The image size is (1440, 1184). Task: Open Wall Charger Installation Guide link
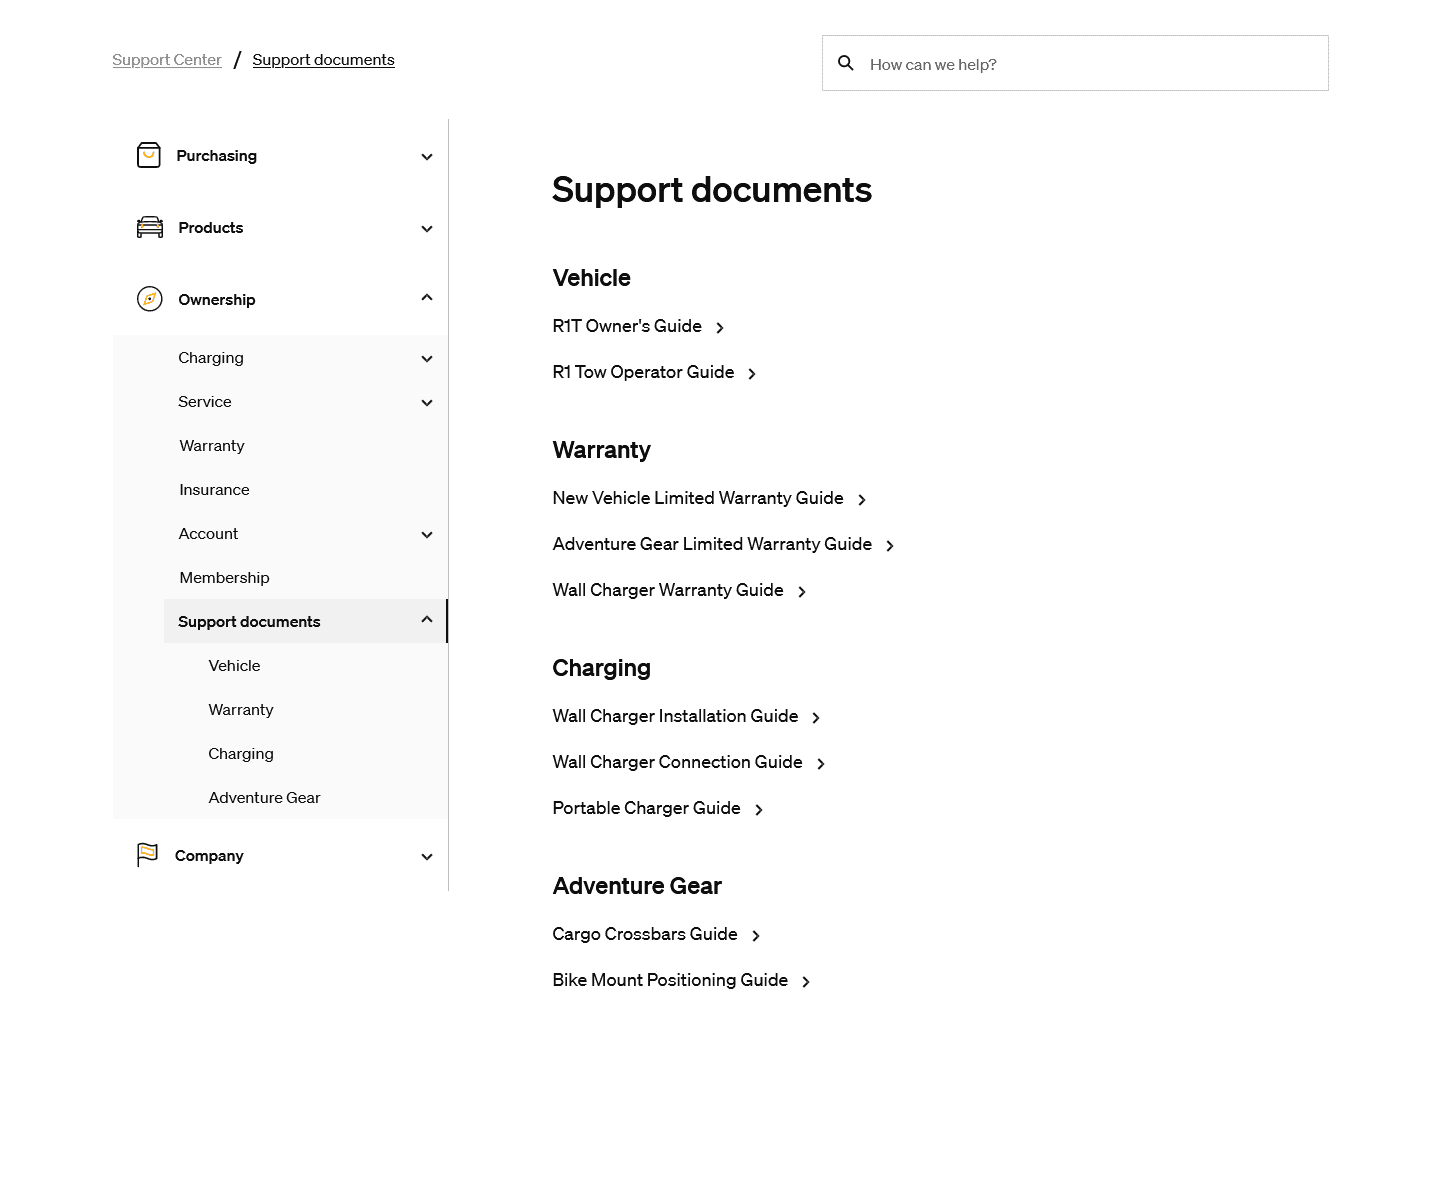pos(675,716)
